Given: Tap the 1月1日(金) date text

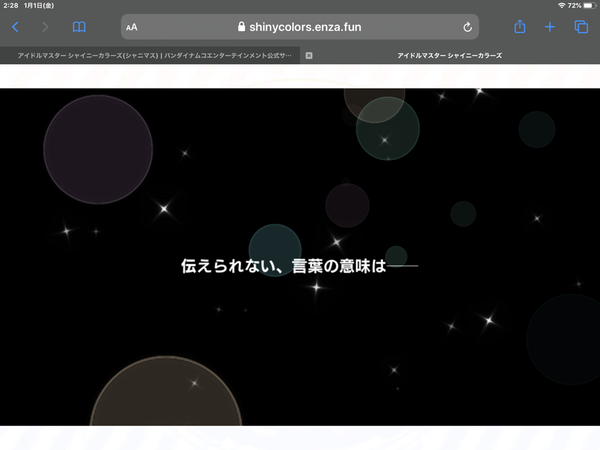Looking at the screenshot, I should (x=39, y=5).
